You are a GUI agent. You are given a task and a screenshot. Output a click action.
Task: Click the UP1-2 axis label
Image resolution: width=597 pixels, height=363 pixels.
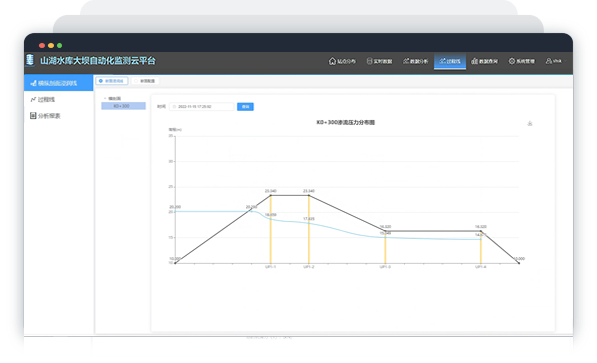(309, 267)
